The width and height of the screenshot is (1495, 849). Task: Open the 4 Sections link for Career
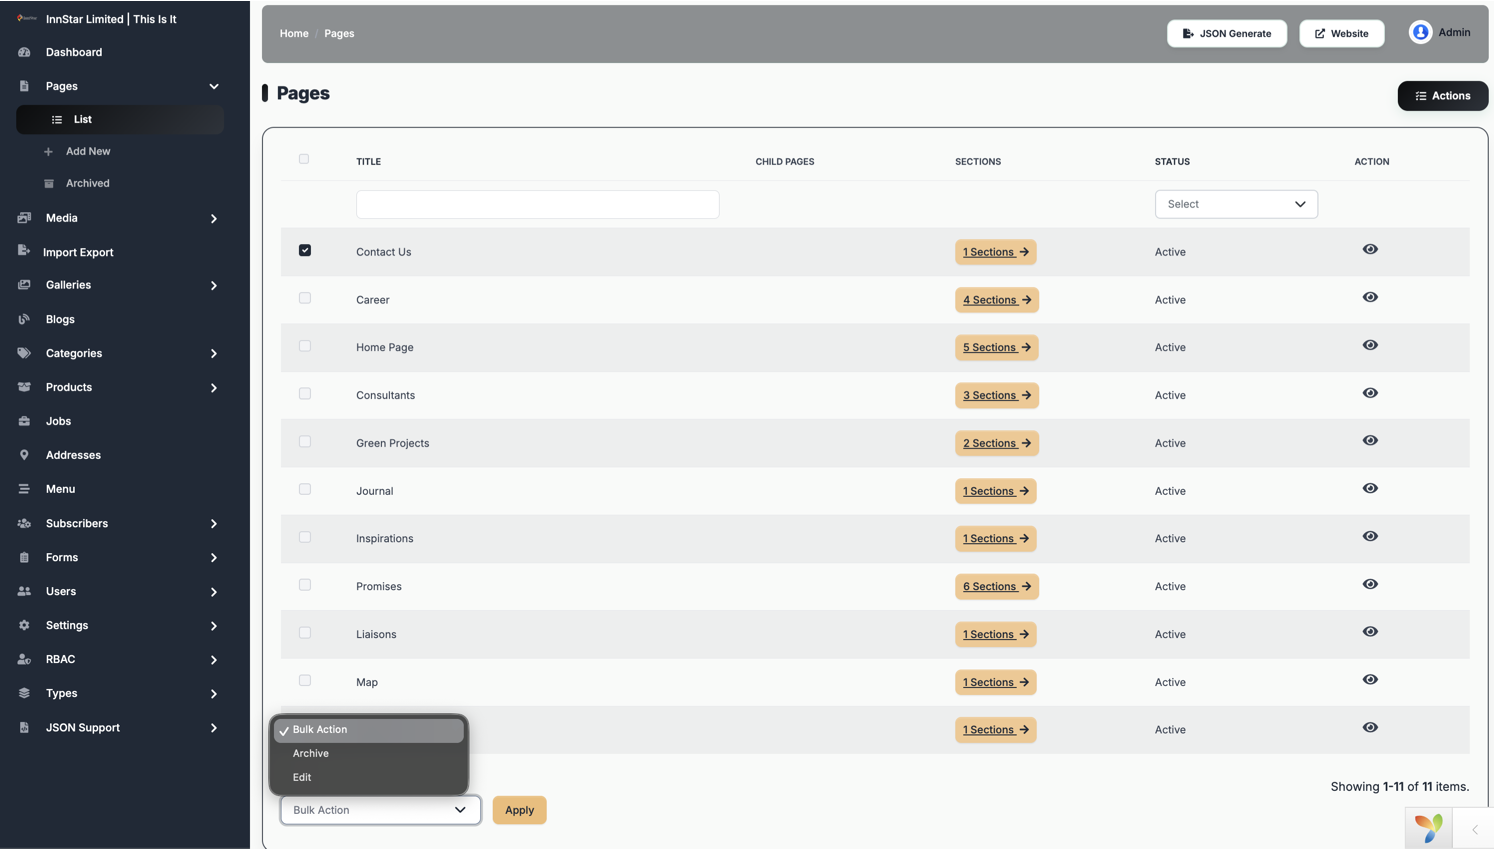997,300
